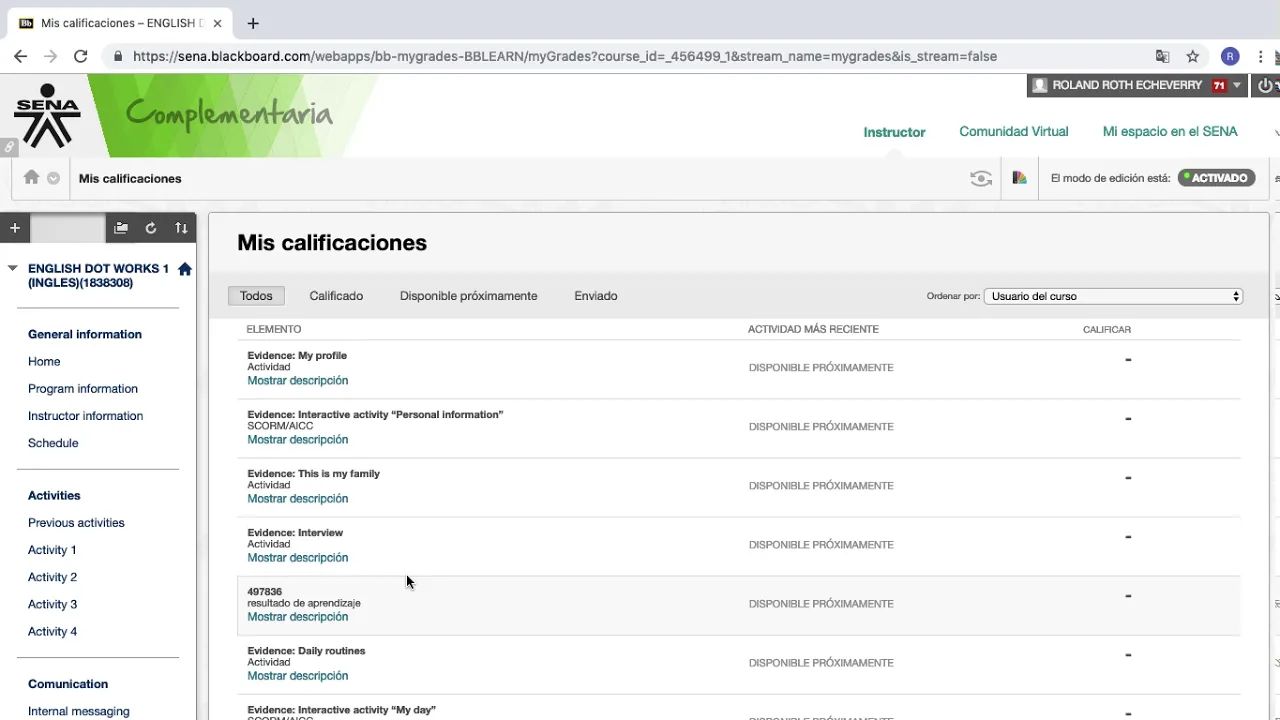Click the ELEMENTO column header

(x=274, y=329)
